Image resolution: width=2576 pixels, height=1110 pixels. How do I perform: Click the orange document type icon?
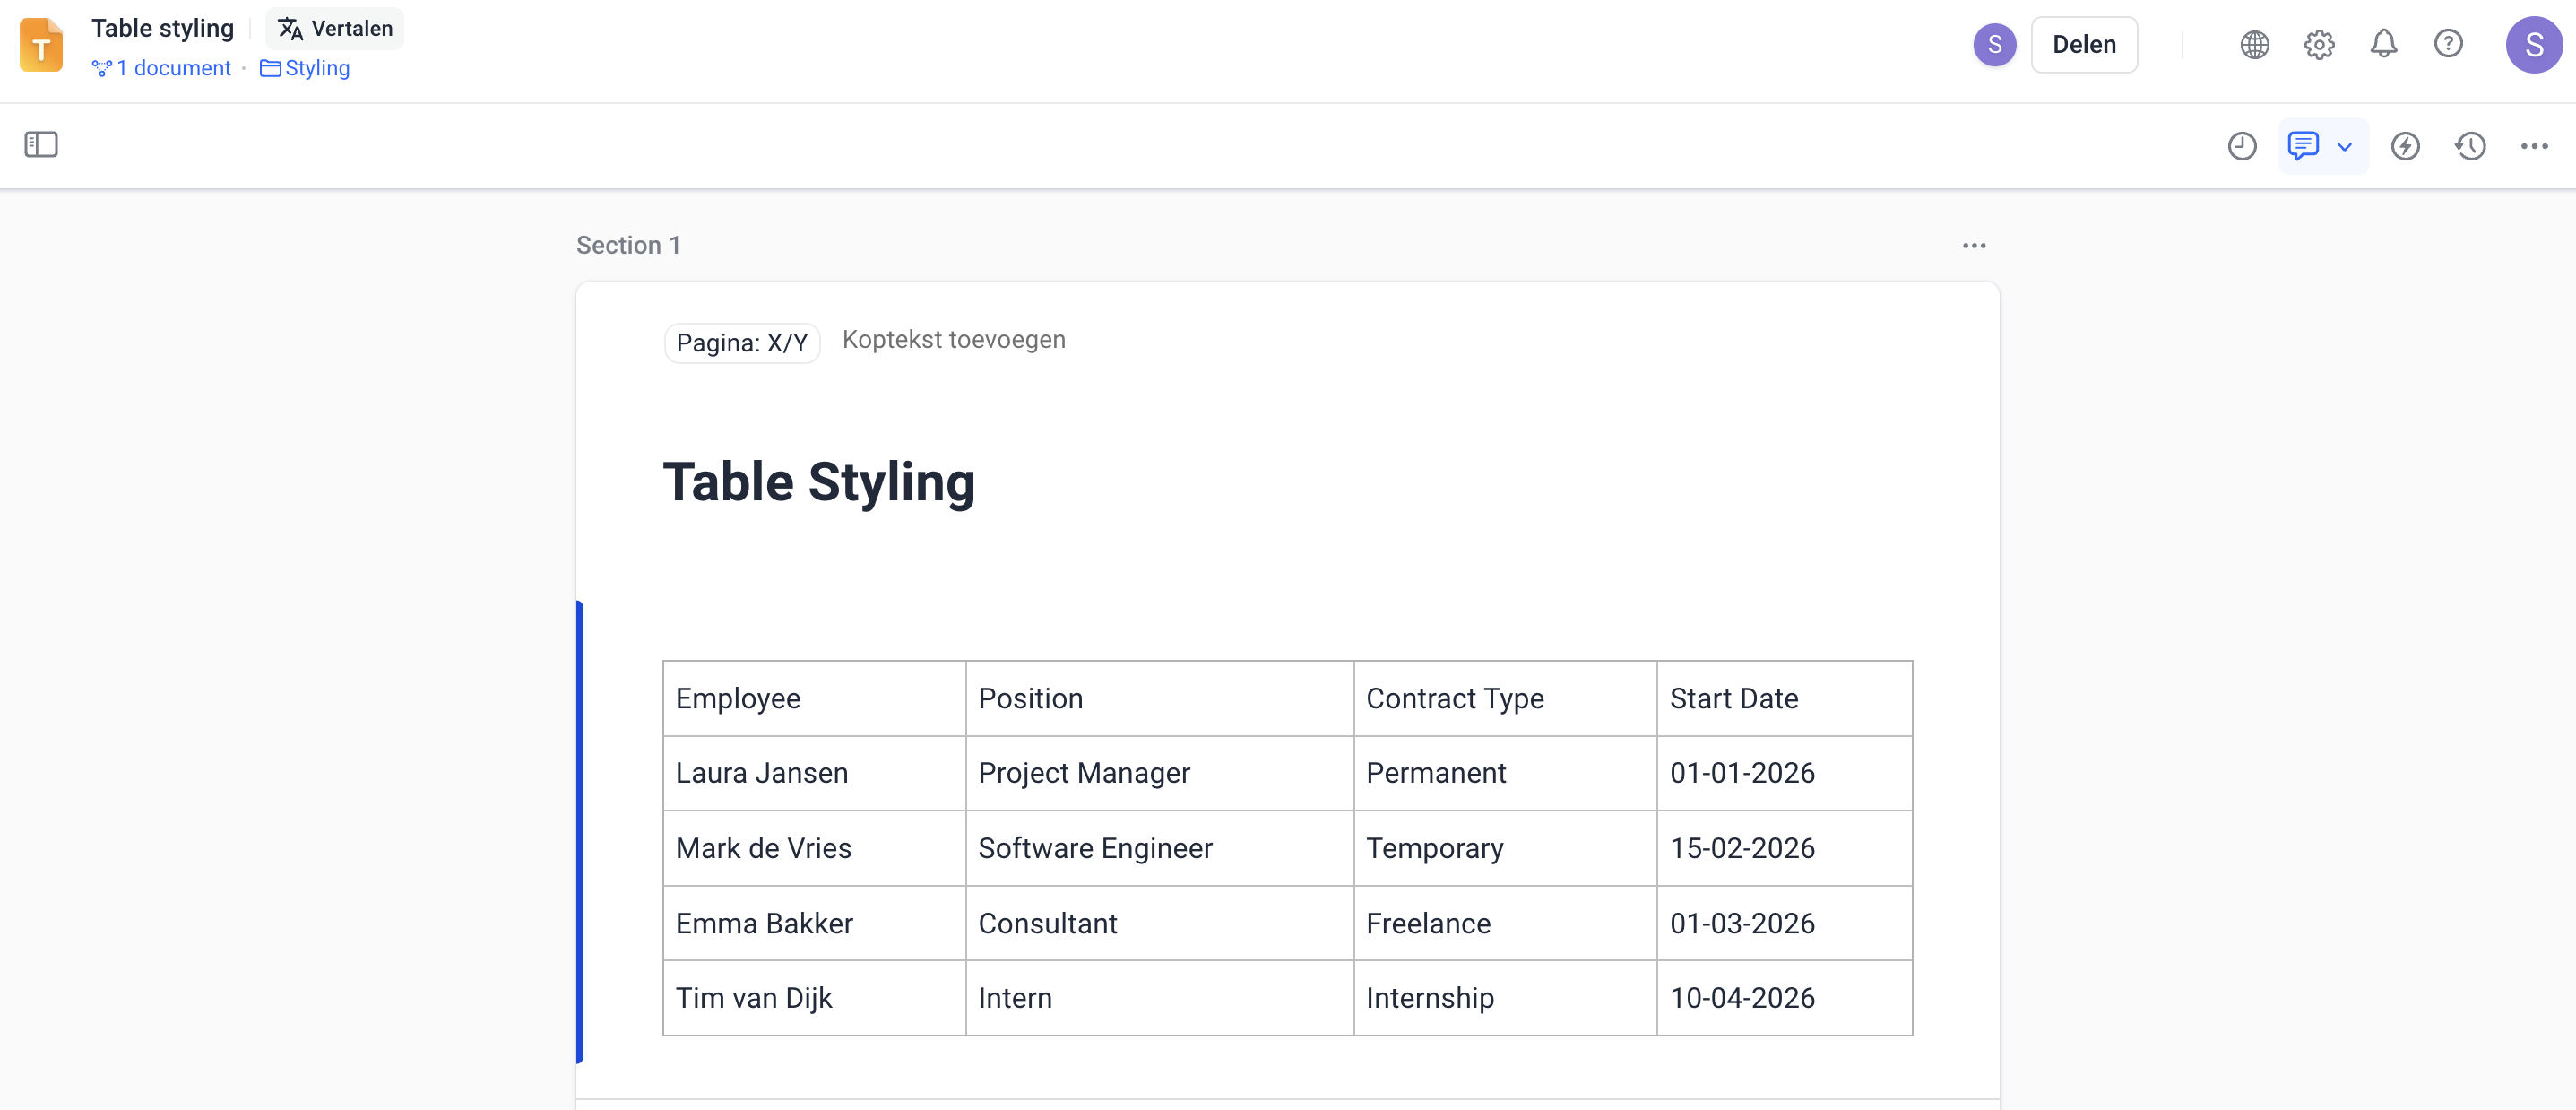pos(41,45)
